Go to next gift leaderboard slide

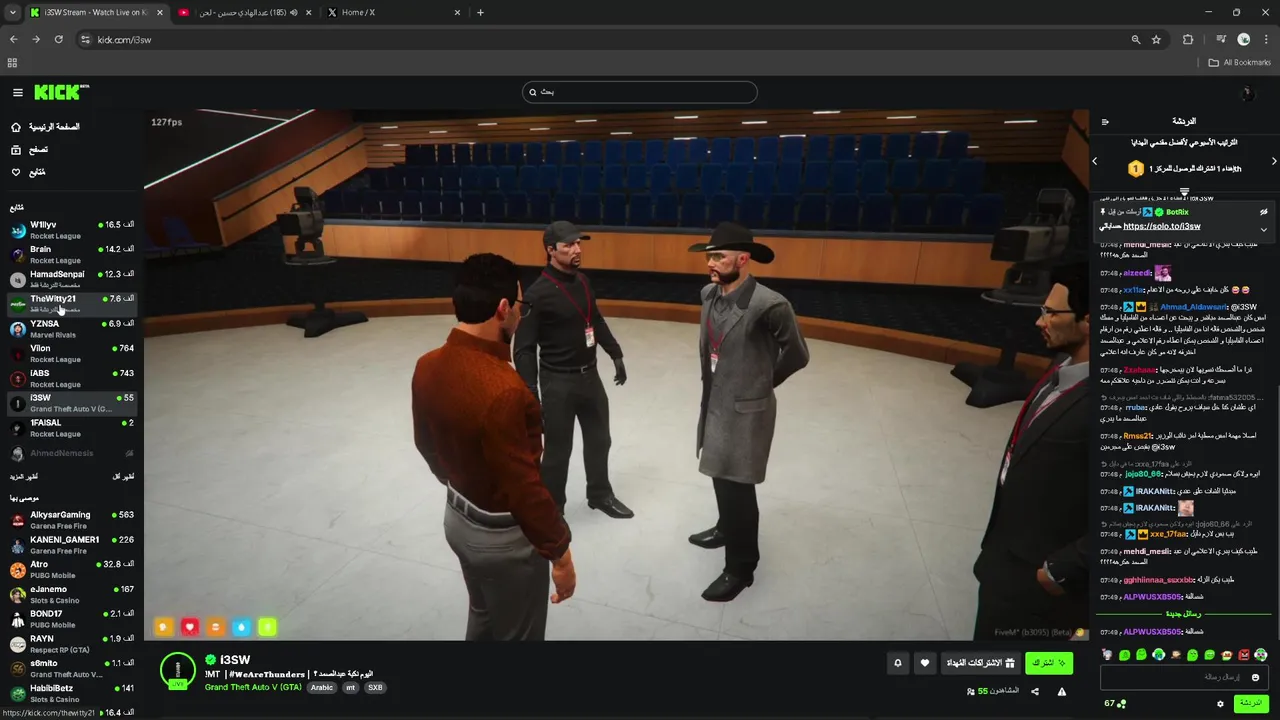pyautogui.click(x=1274, y=161)
